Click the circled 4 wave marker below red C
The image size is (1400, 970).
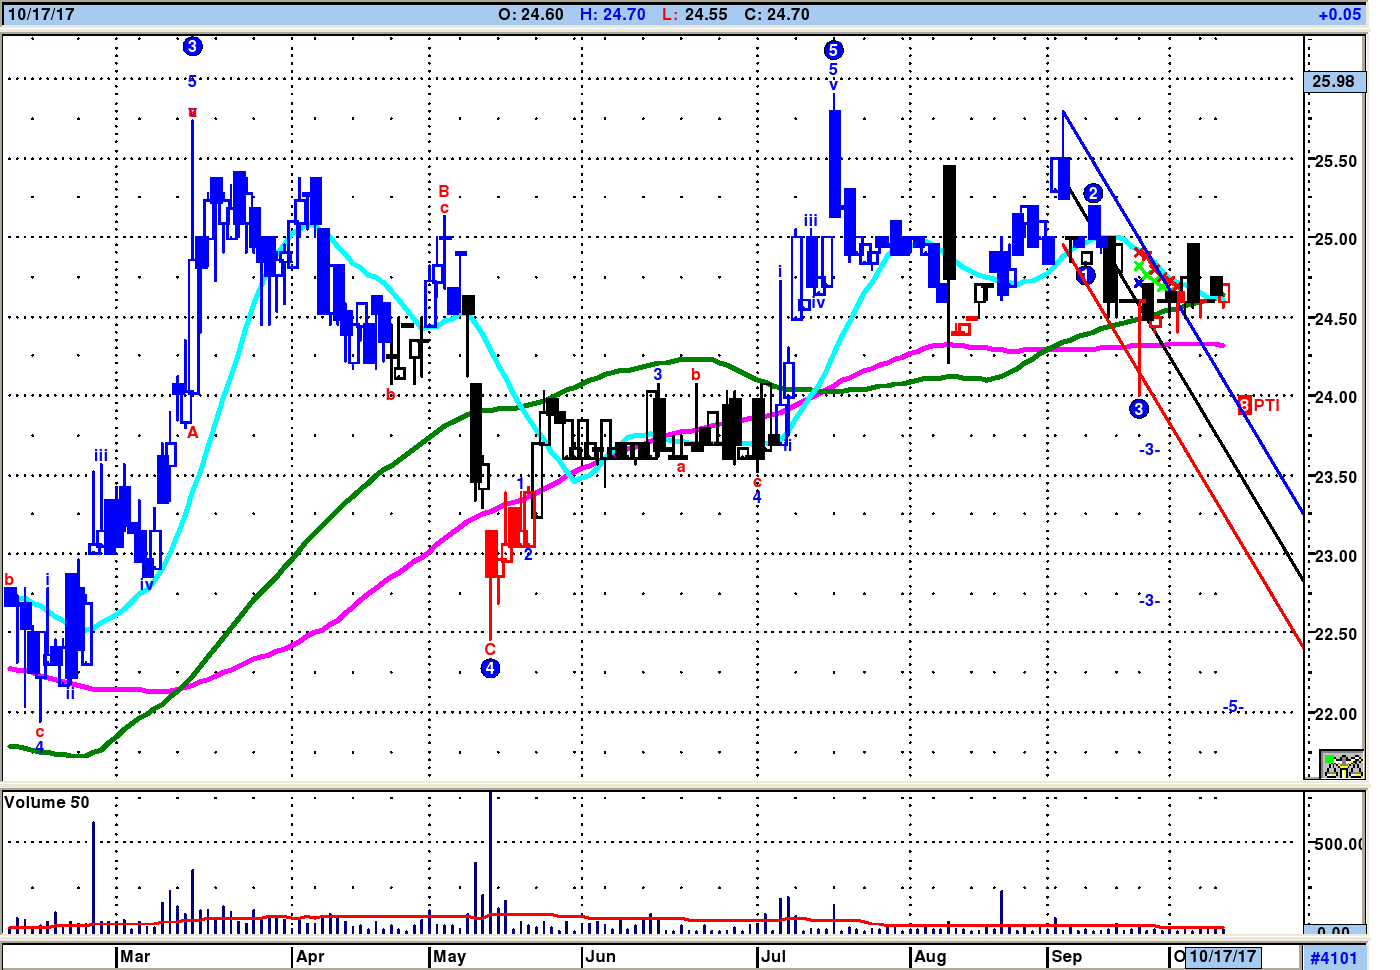(490, 668)
